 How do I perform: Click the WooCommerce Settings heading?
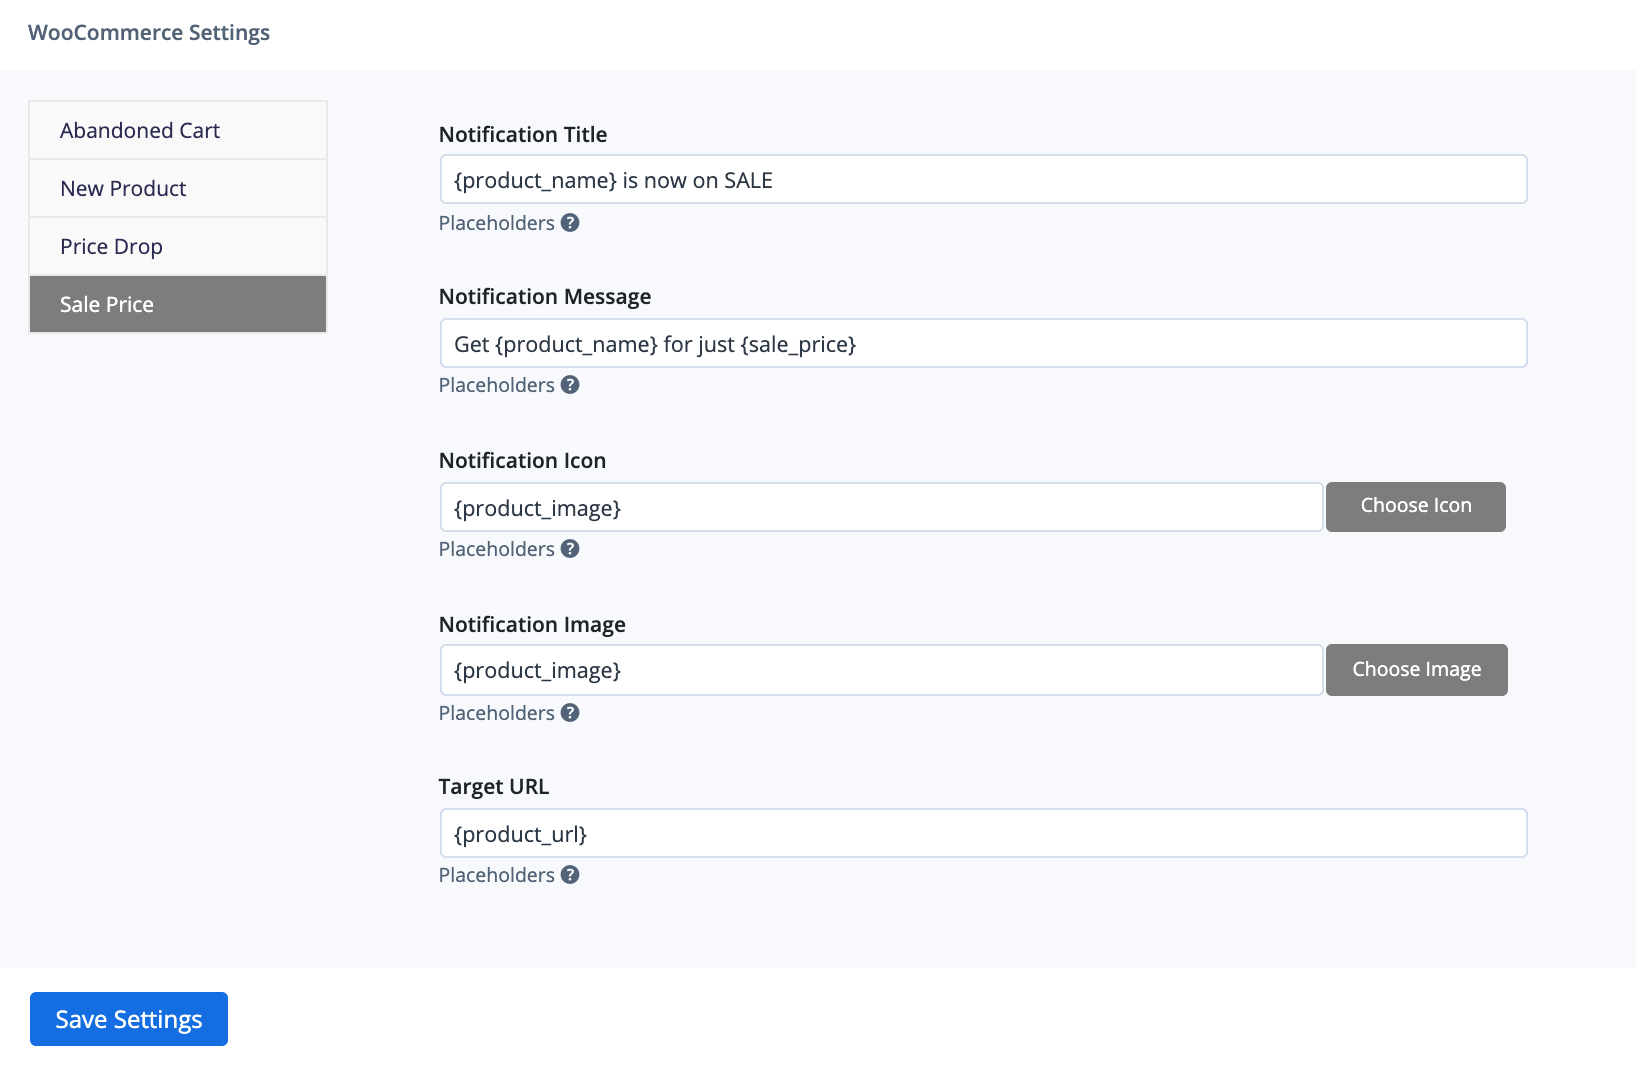(149, 33)
